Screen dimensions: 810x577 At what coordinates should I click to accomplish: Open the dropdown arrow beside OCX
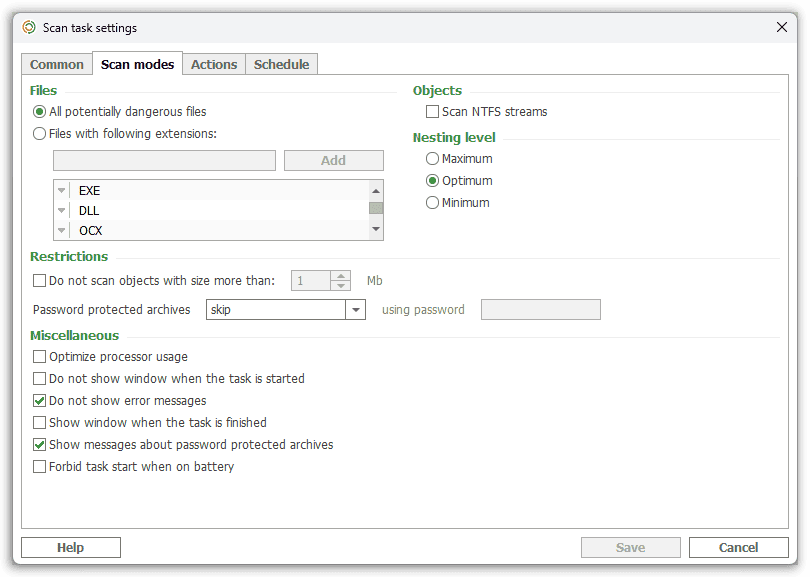point(61,230)
